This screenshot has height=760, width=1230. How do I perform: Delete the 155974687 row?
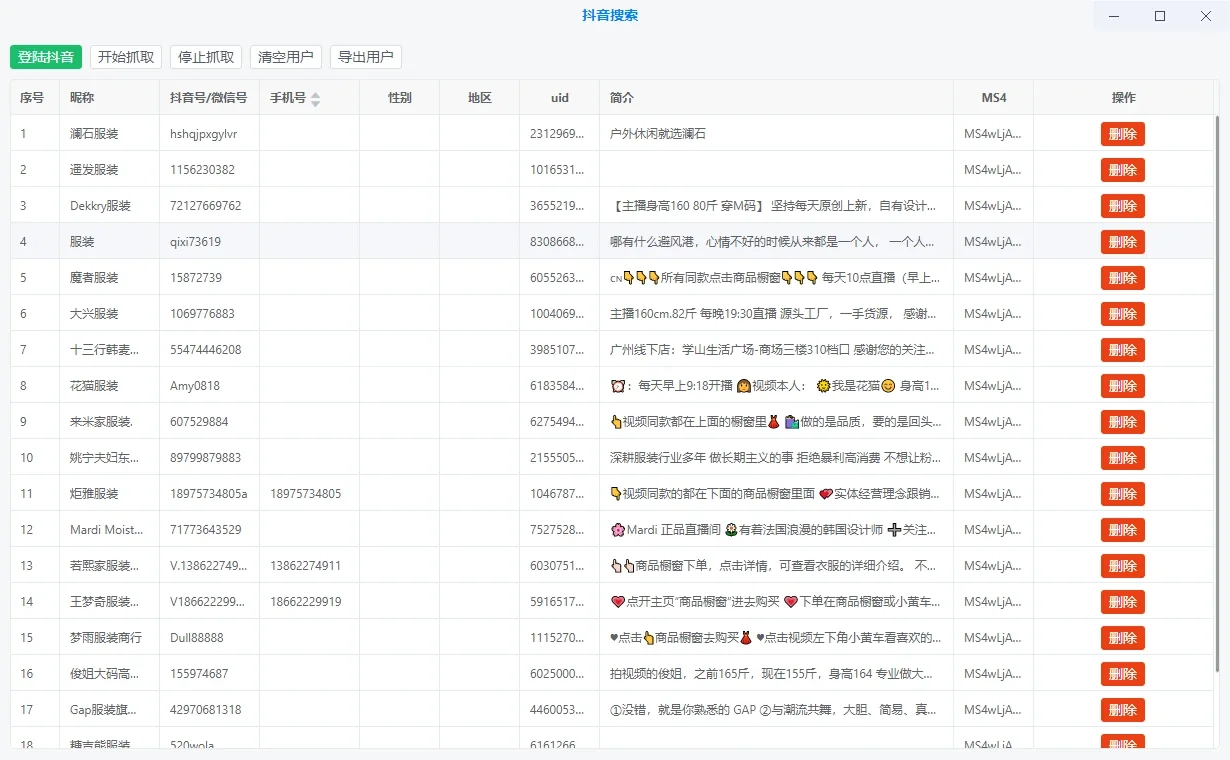[1123, 674]
